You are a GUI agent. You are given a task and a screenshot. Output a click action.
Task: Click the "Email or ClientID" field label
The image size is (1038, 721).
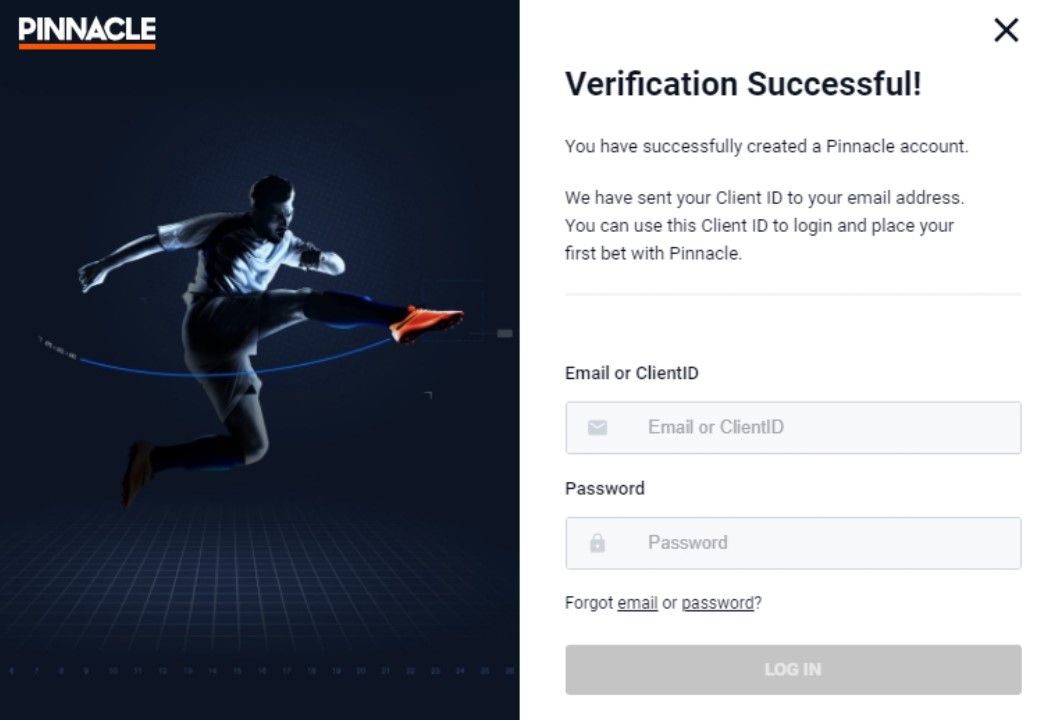click(631, 373)
